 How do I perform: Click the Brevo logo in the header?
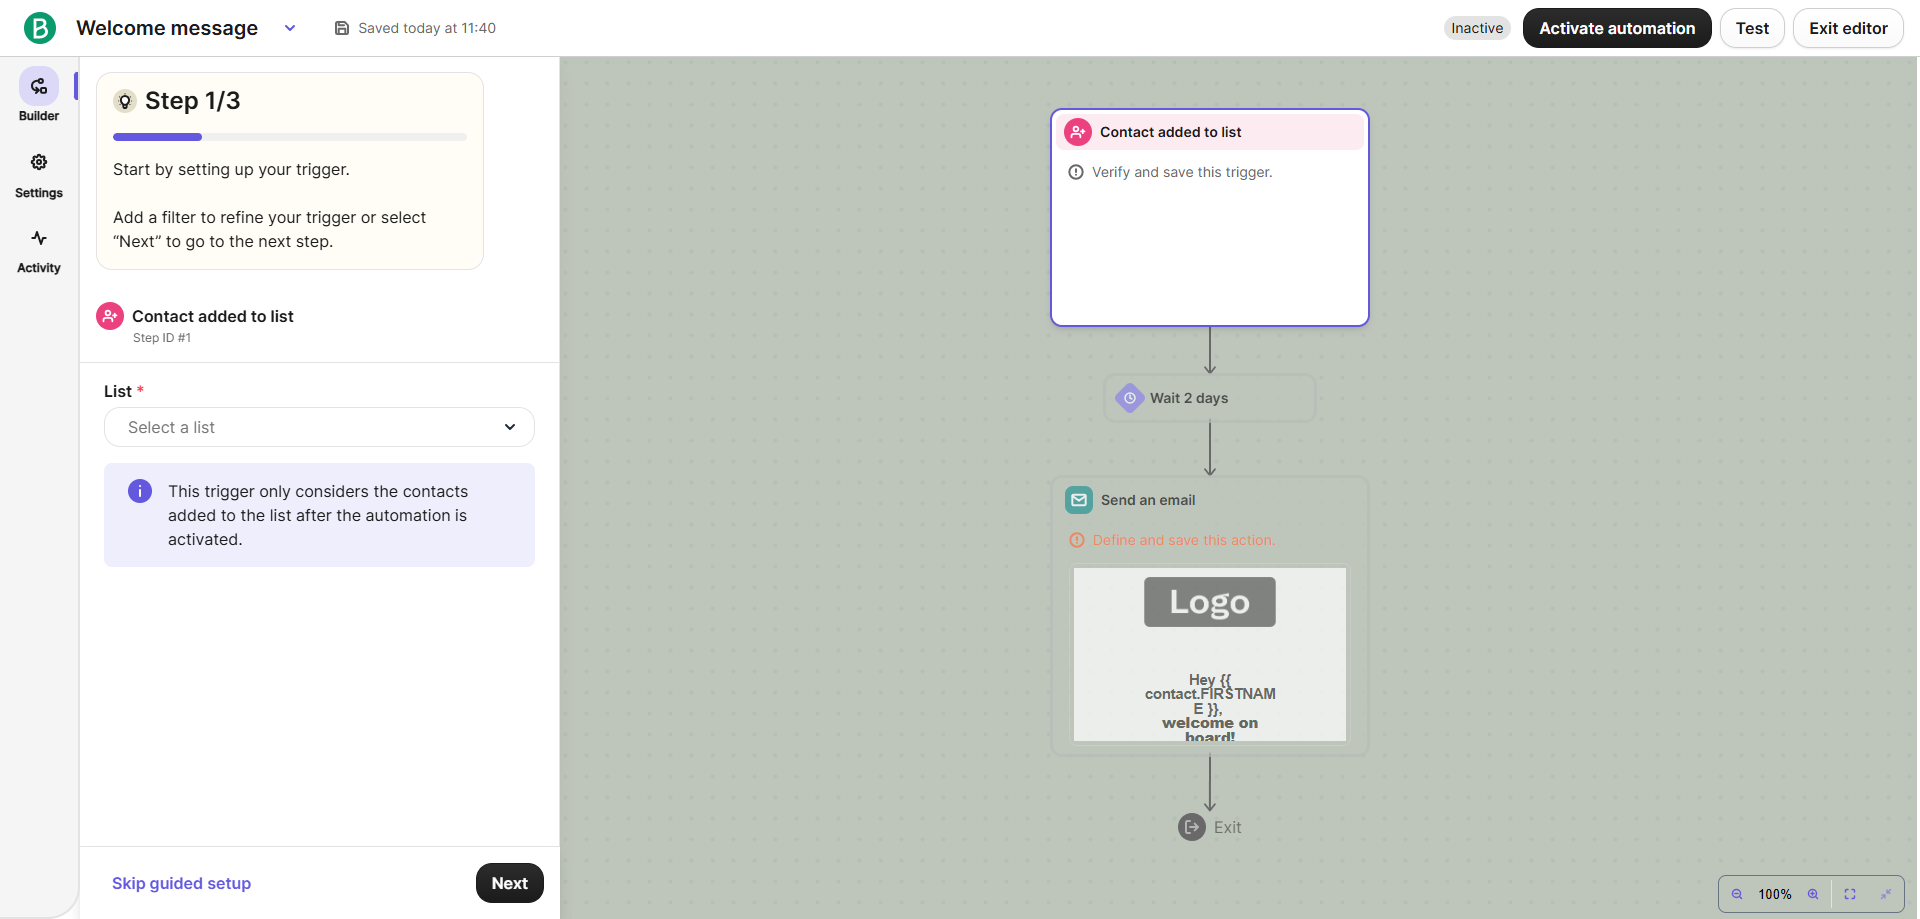click(x=40, y=28)
